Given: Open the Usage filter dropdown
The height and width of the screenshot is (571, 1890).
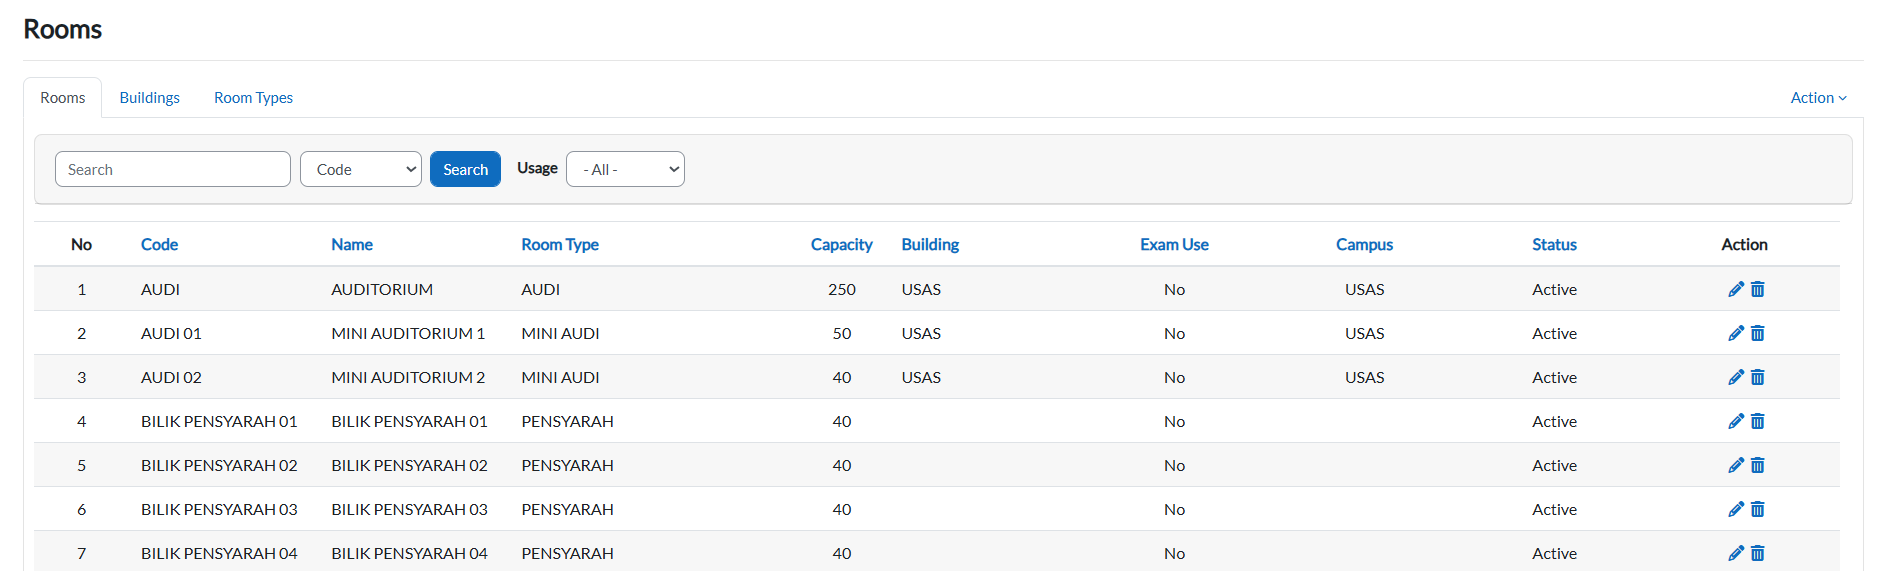Looking at the screenshot, I should (x=625, y=169).
